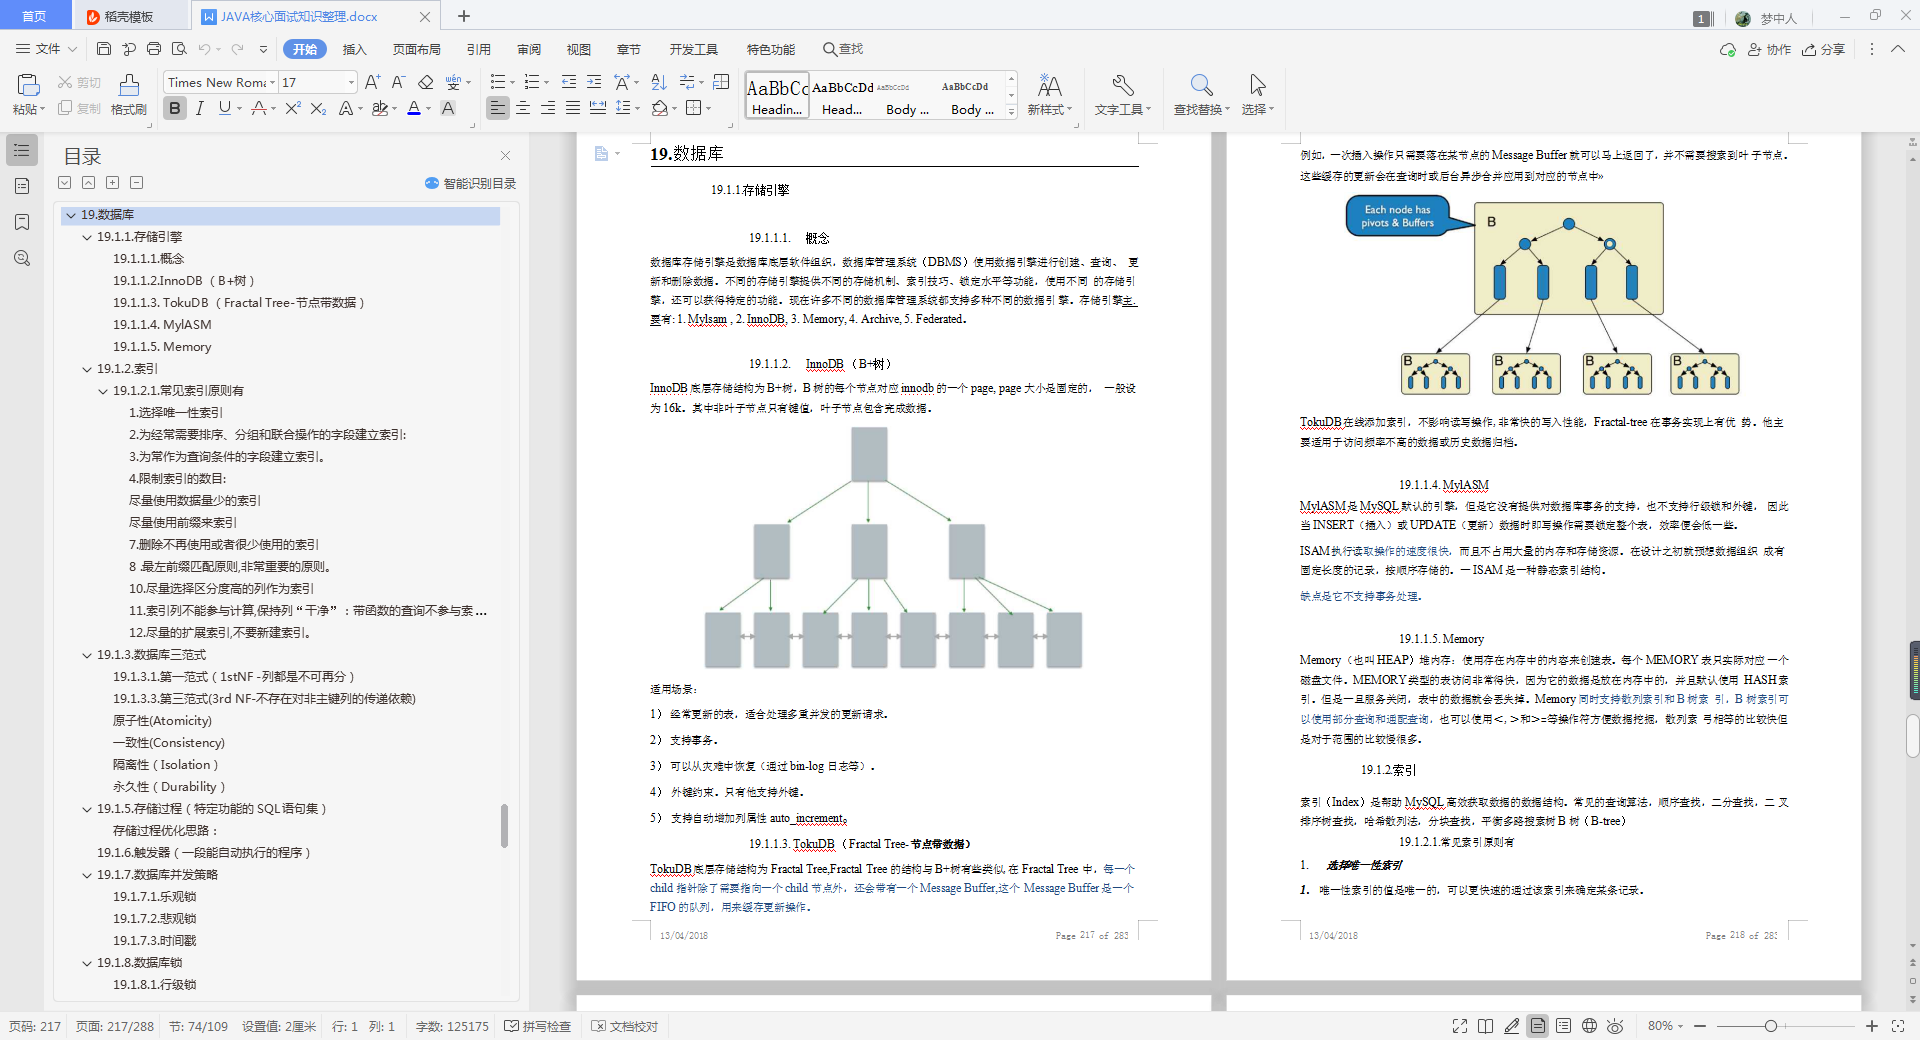Toggle center paragraph alignment
Screen dimensions: 1920x1040
tap(523, 108)
